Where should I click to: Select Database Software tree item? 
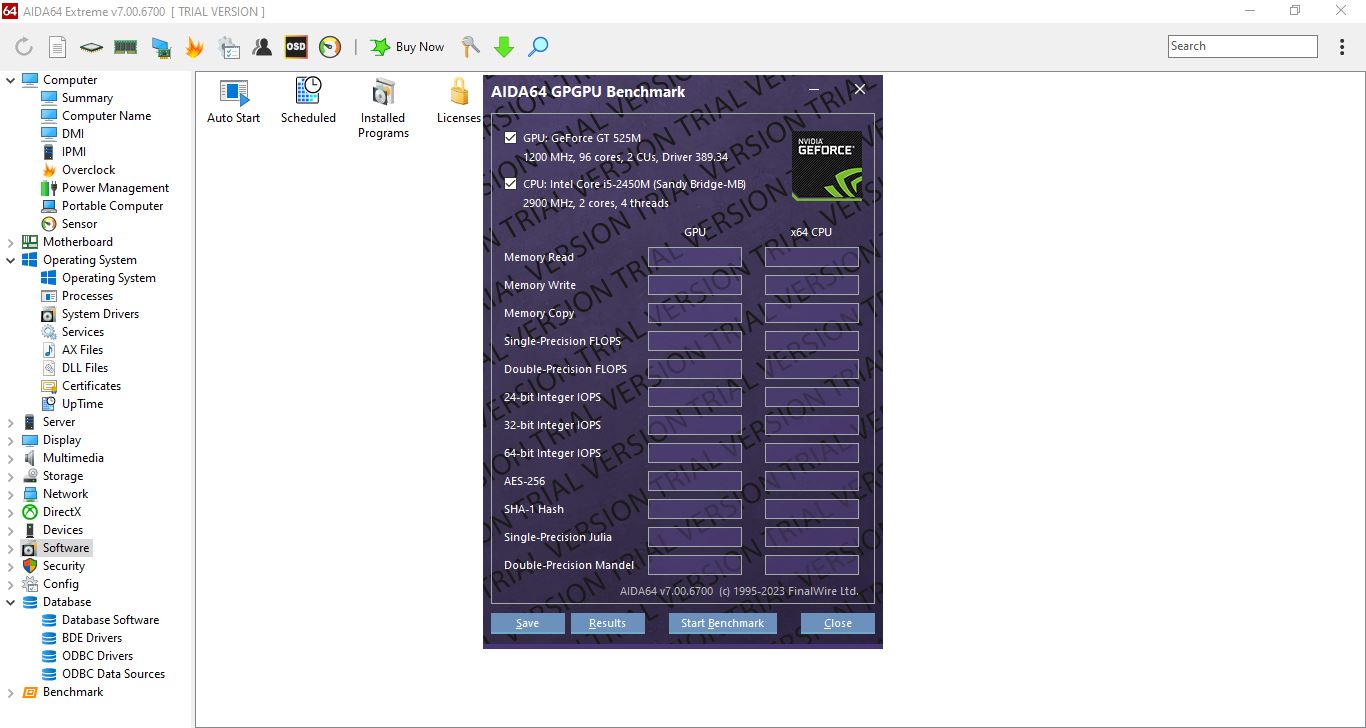(x=110, y=620)
